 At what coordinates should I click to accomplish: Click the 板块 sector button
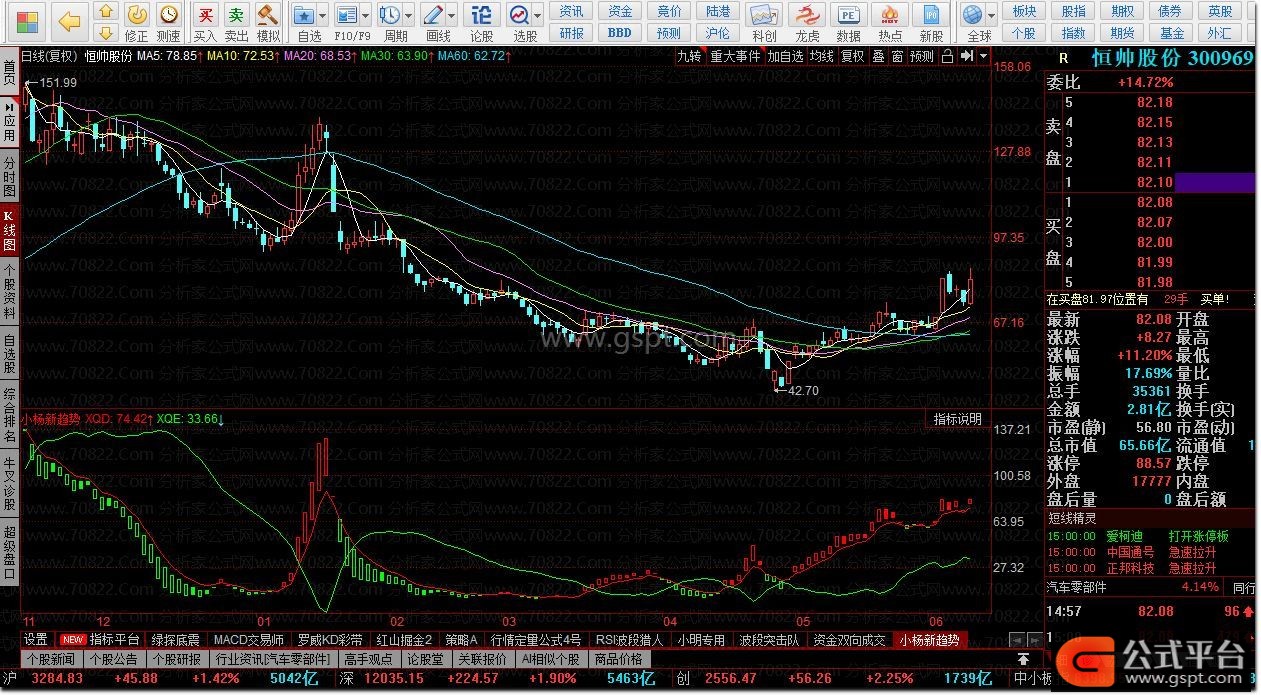click(x=1024, y=11)
